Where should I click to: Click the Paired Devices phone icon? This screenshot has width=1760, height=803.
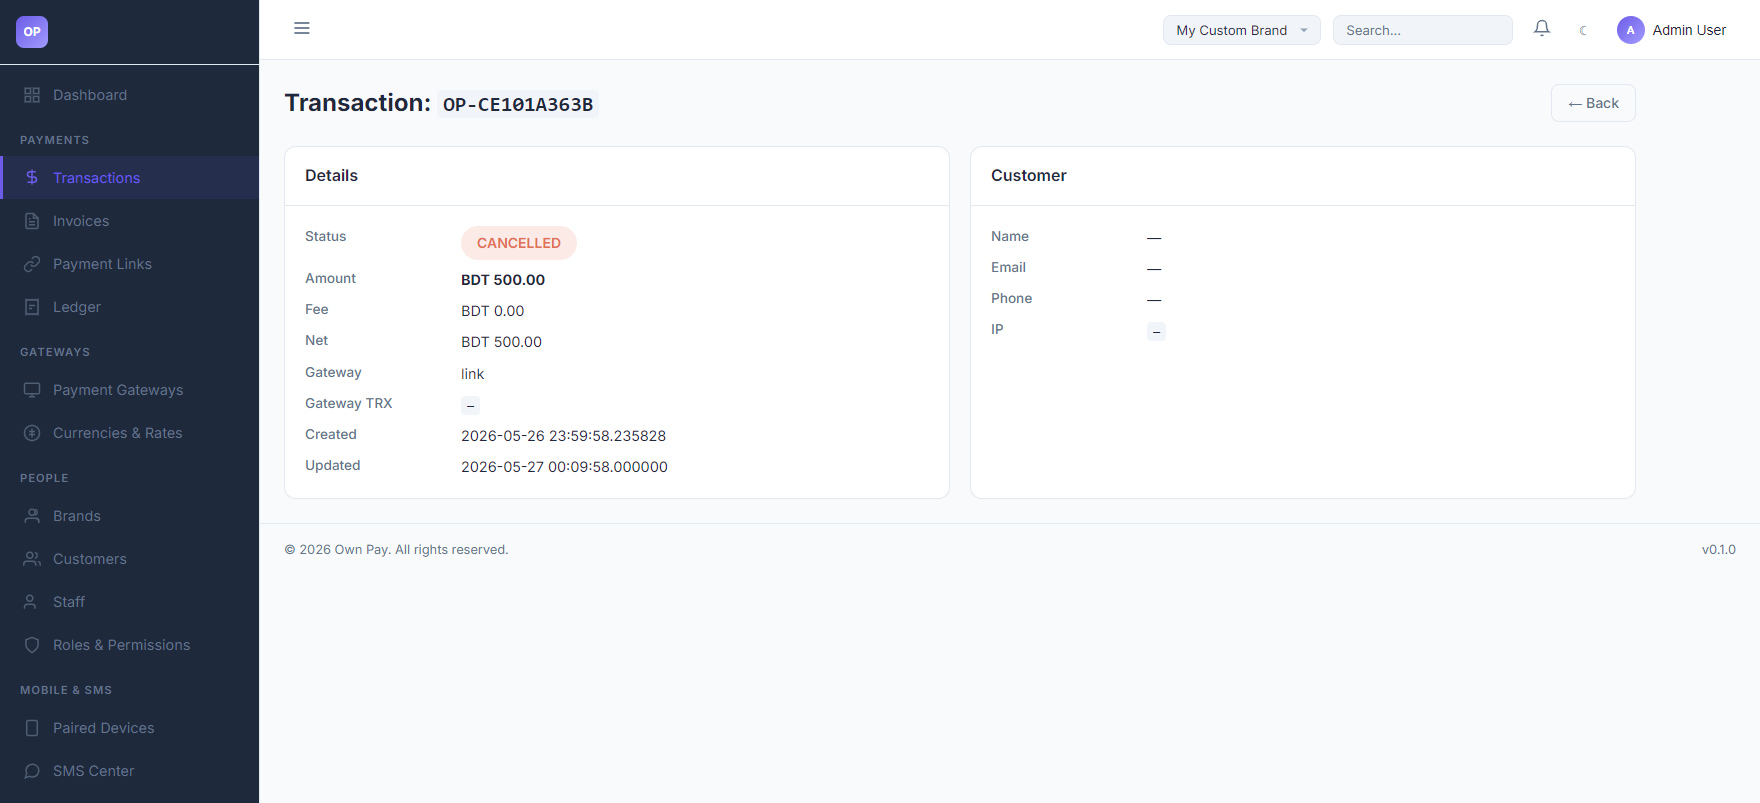click(32, 728)
